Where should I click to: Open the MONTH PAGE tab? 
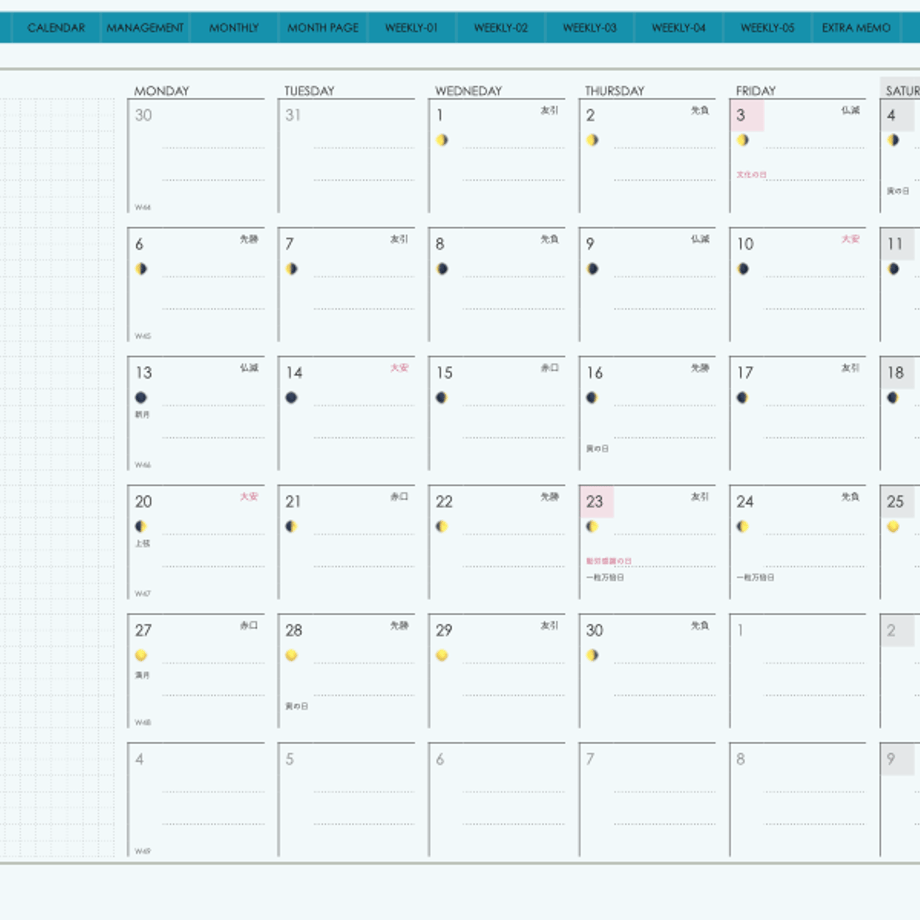pyautogui.click(x=323, y=28)
